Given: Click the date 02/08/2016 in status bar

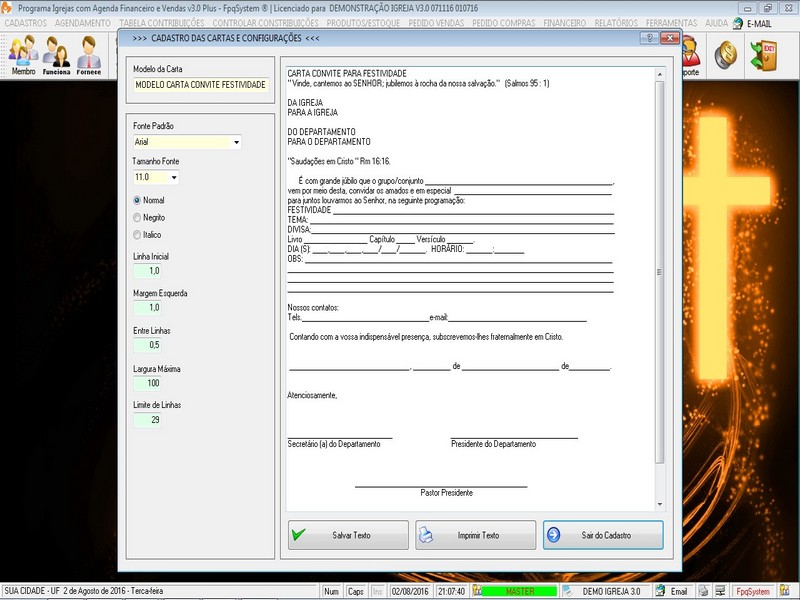Looking at the screenshot, I should 410,591.
